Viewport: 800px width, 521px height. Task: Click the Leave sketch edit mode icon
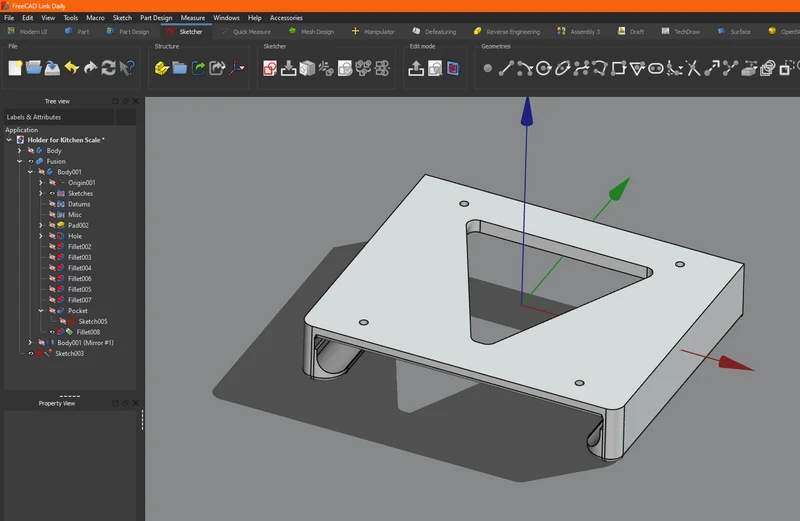point(416,68)
